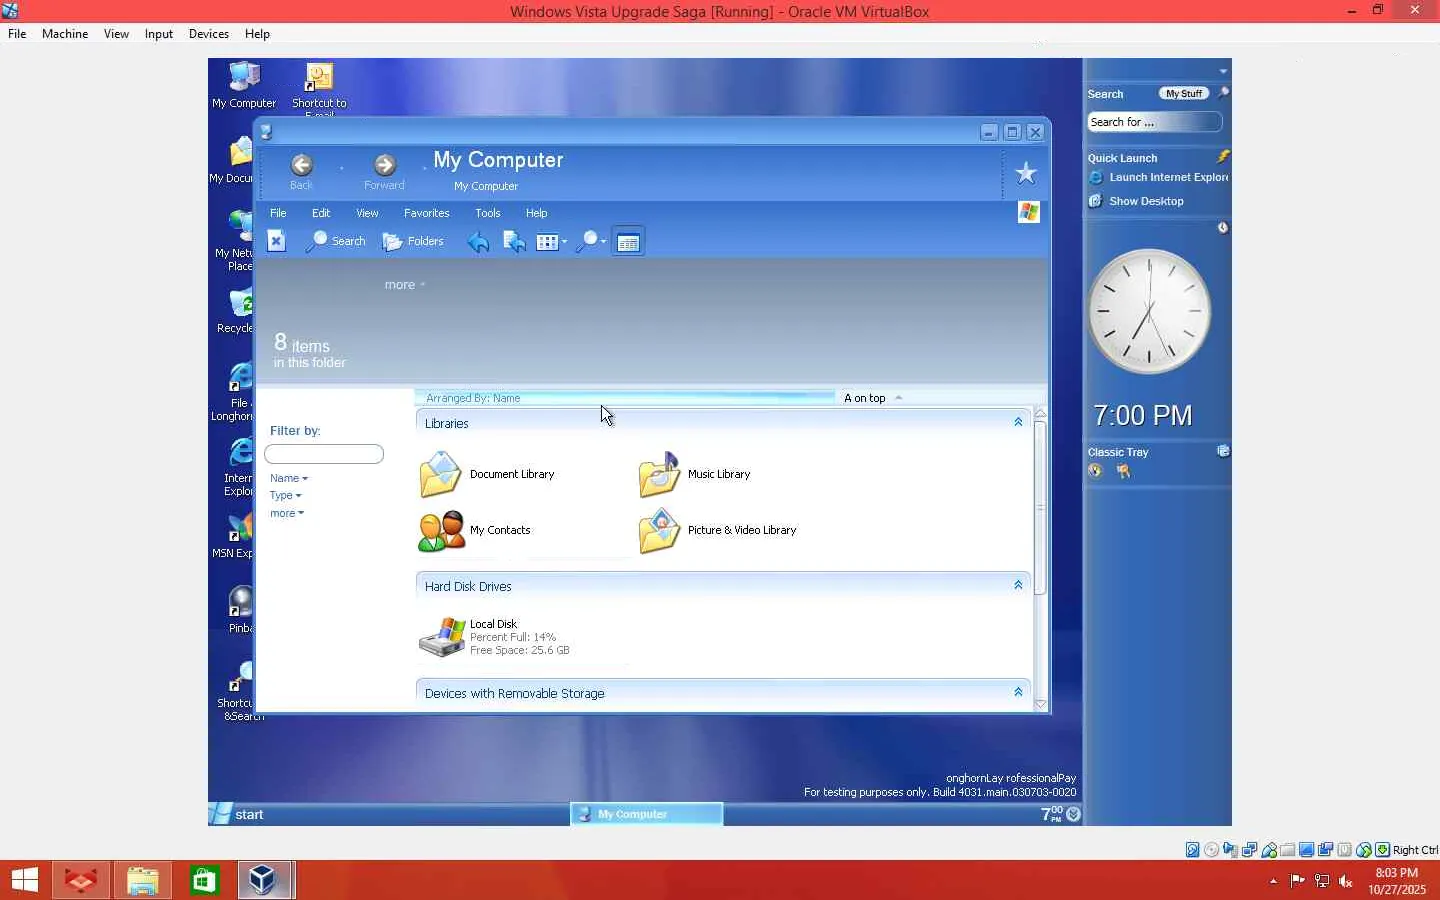
Task: Click the copy-to-folder toolbar icon
Action: (x=514, y=242)
